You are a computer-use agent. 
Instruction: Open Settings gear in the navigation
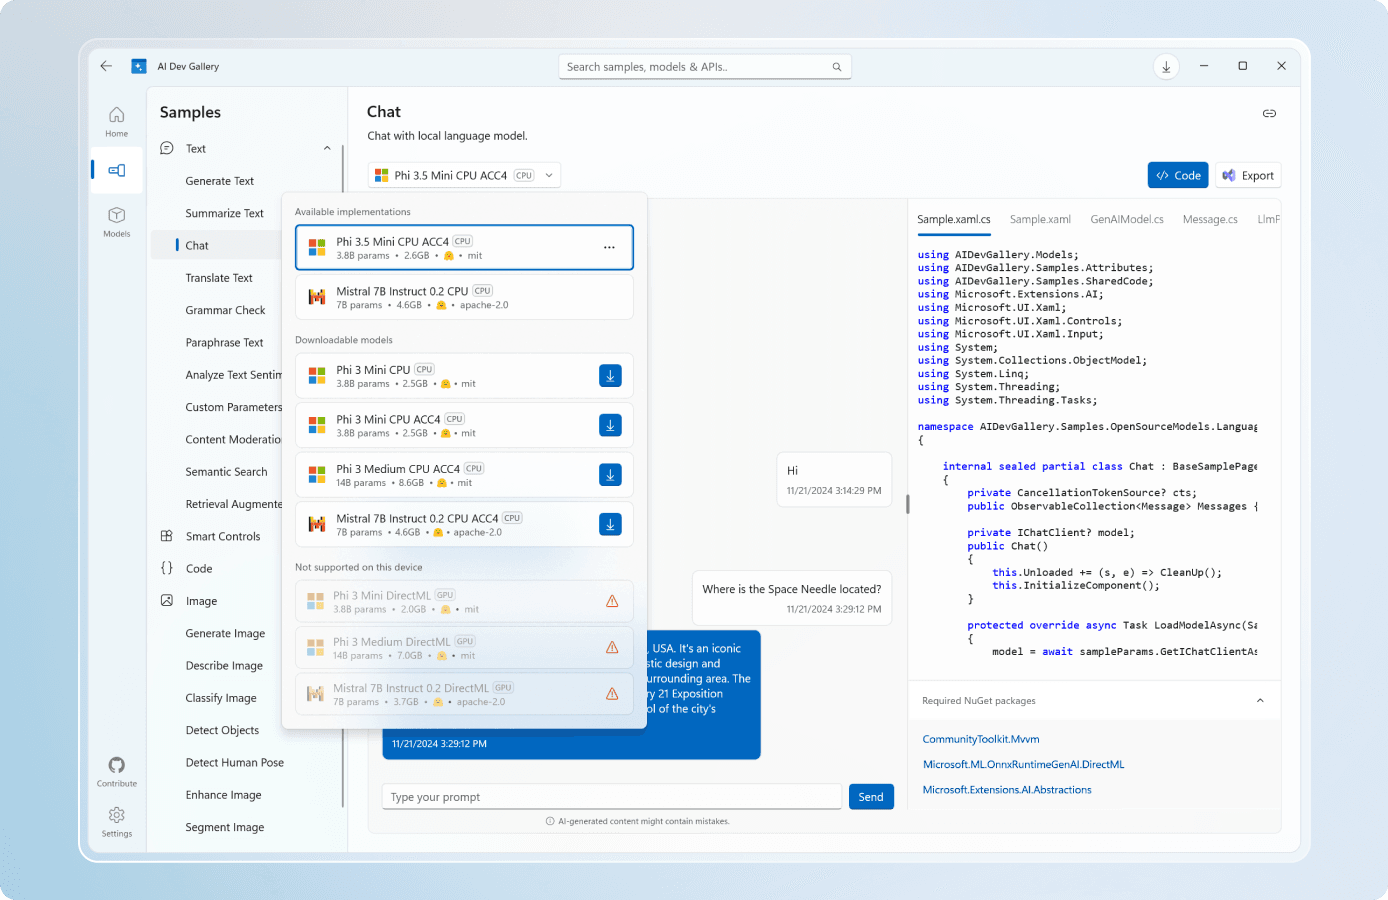click(117, 821)
